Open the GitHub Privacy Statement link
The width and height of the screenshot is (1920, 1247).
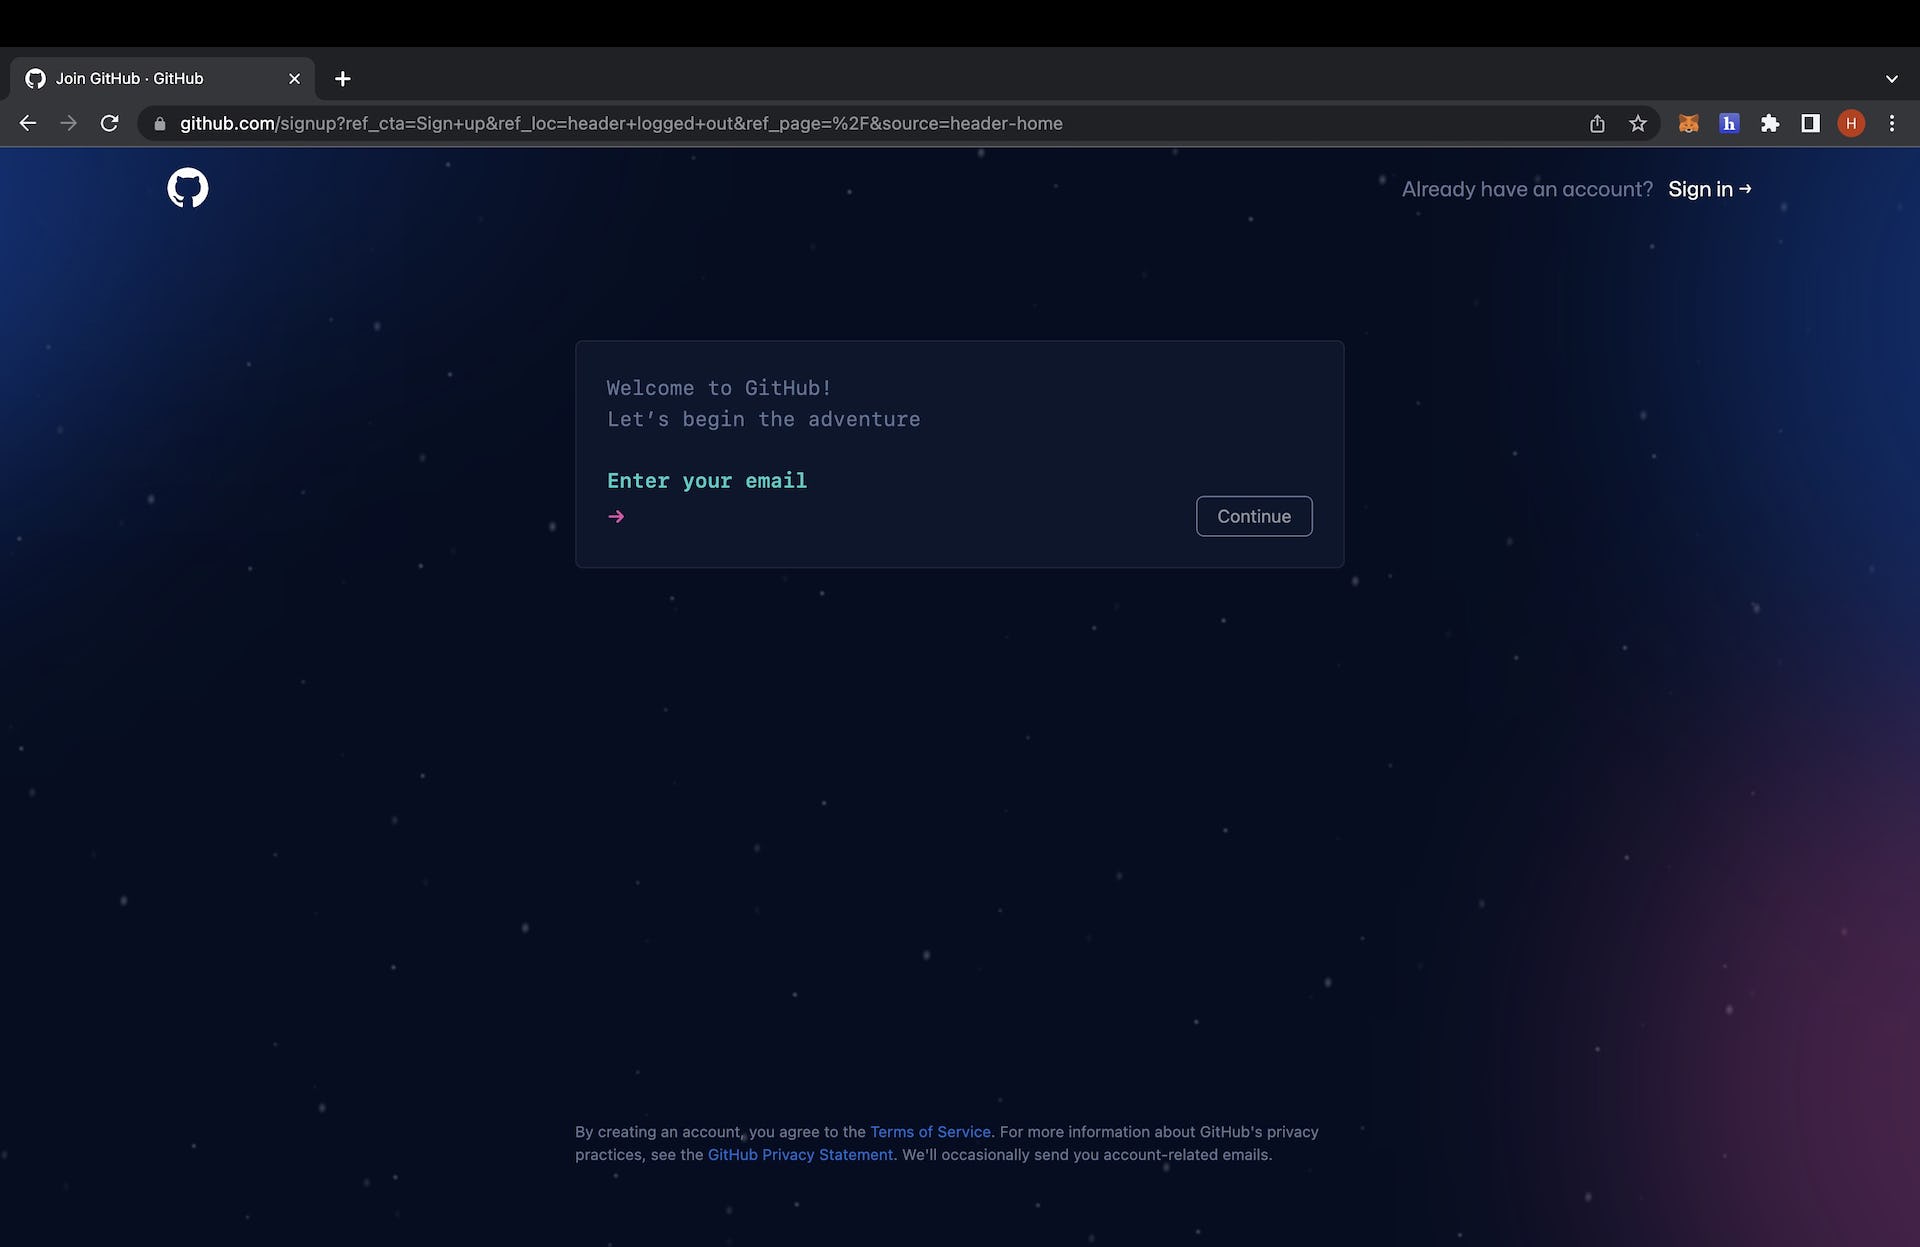point(800,1154)
